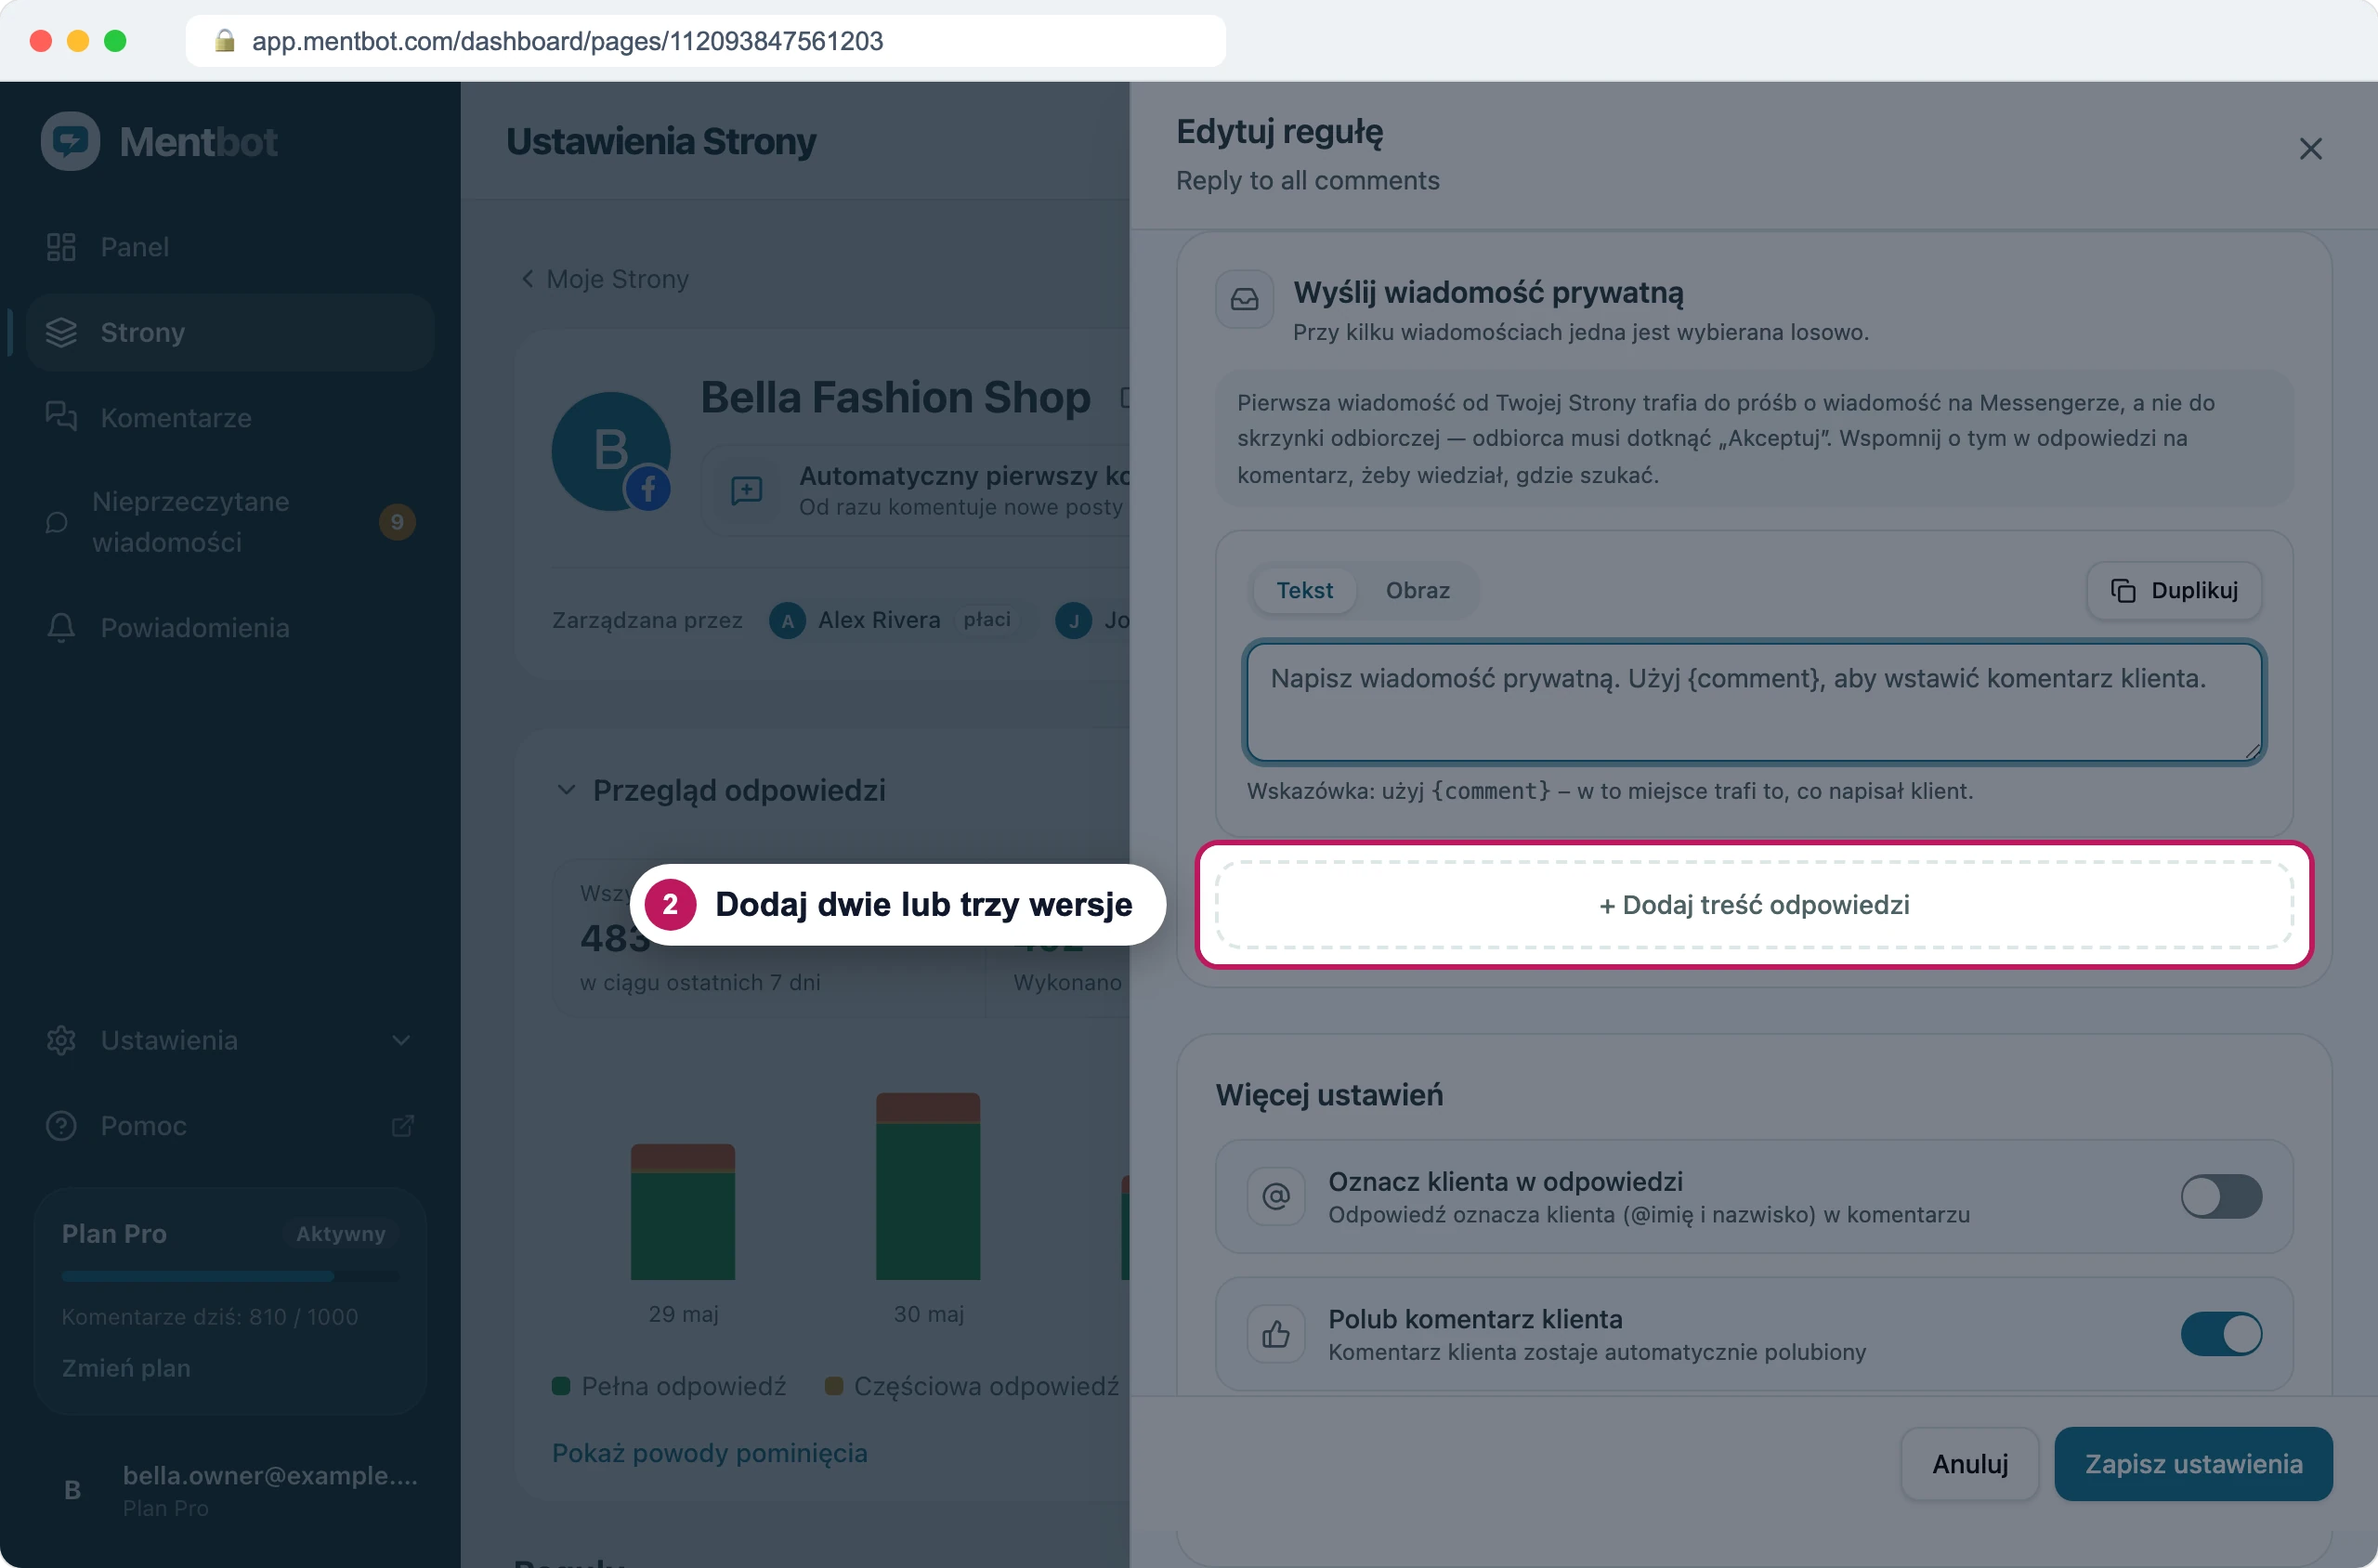Click the Pomoc question mark icon
This screenshot has height=1568, width=2378.
(61, 1125)
